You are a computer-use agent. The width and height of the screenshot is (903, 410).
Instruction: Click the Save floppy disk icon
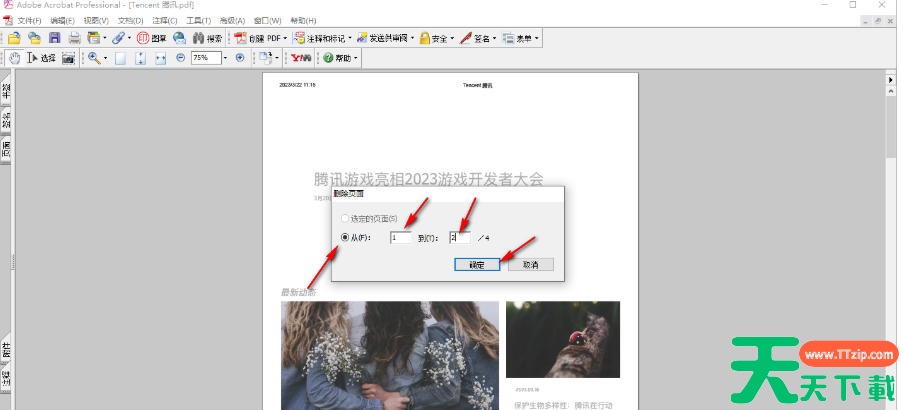pyautogui.click(x=54, y=38)
